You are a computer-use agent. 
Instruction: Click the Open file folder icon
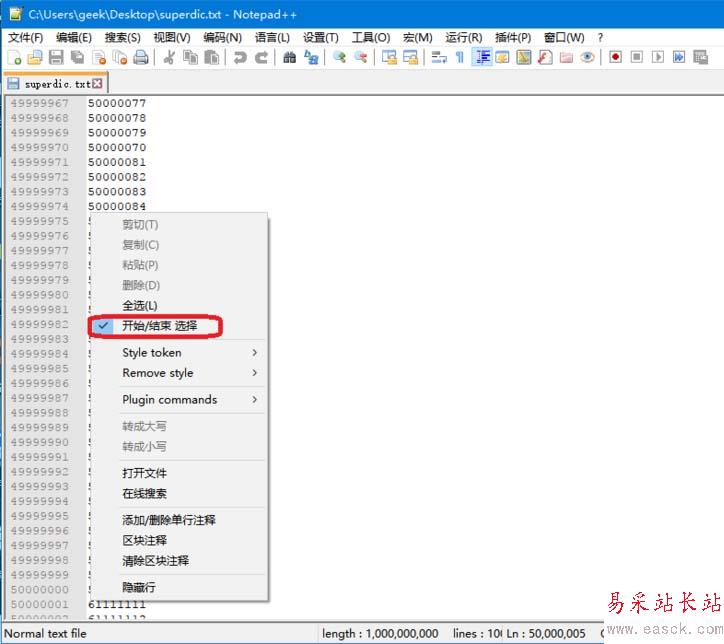coord(35,58)
